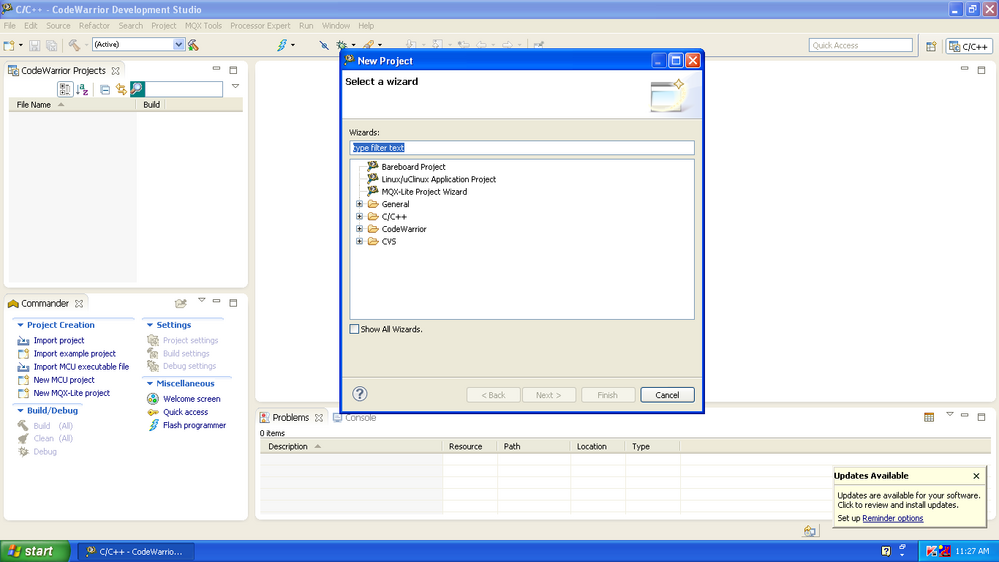Open the (Active) build configuration dropdown
This screenshot has width=999, height=562.
pyautogui.click(x=178, y=45)
